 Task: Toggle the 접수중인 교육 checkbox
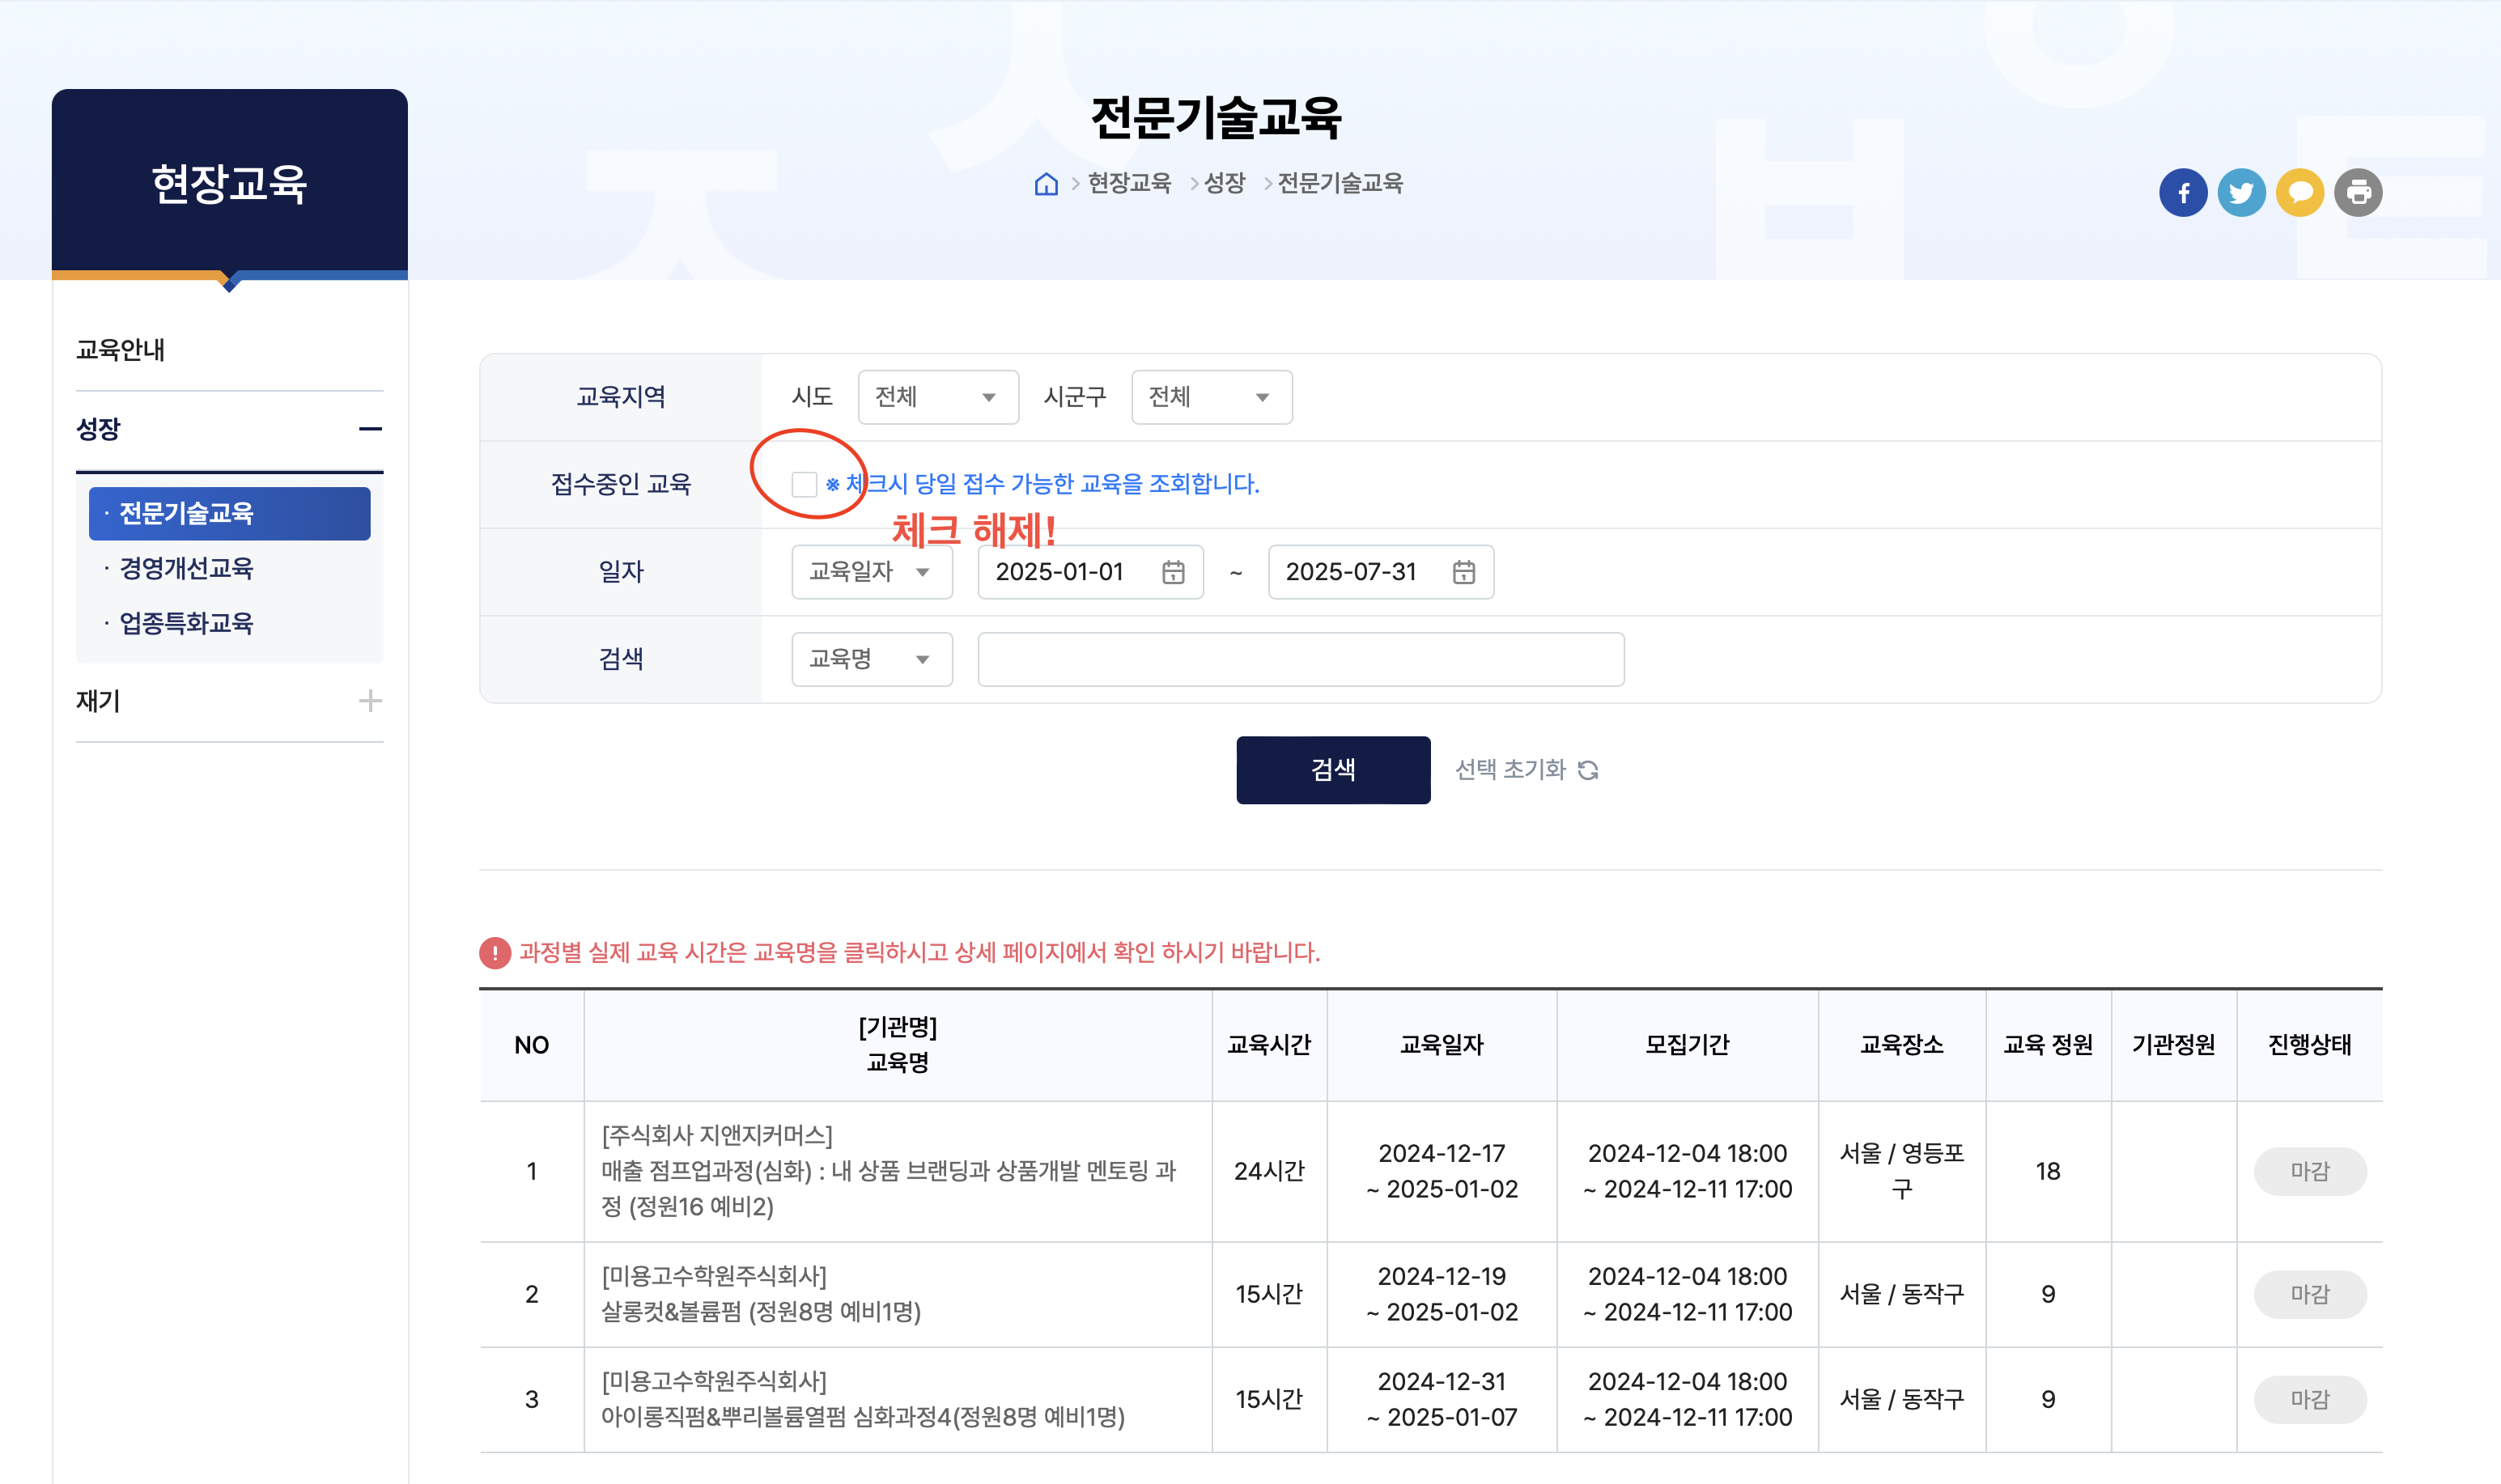pos(804,485)
